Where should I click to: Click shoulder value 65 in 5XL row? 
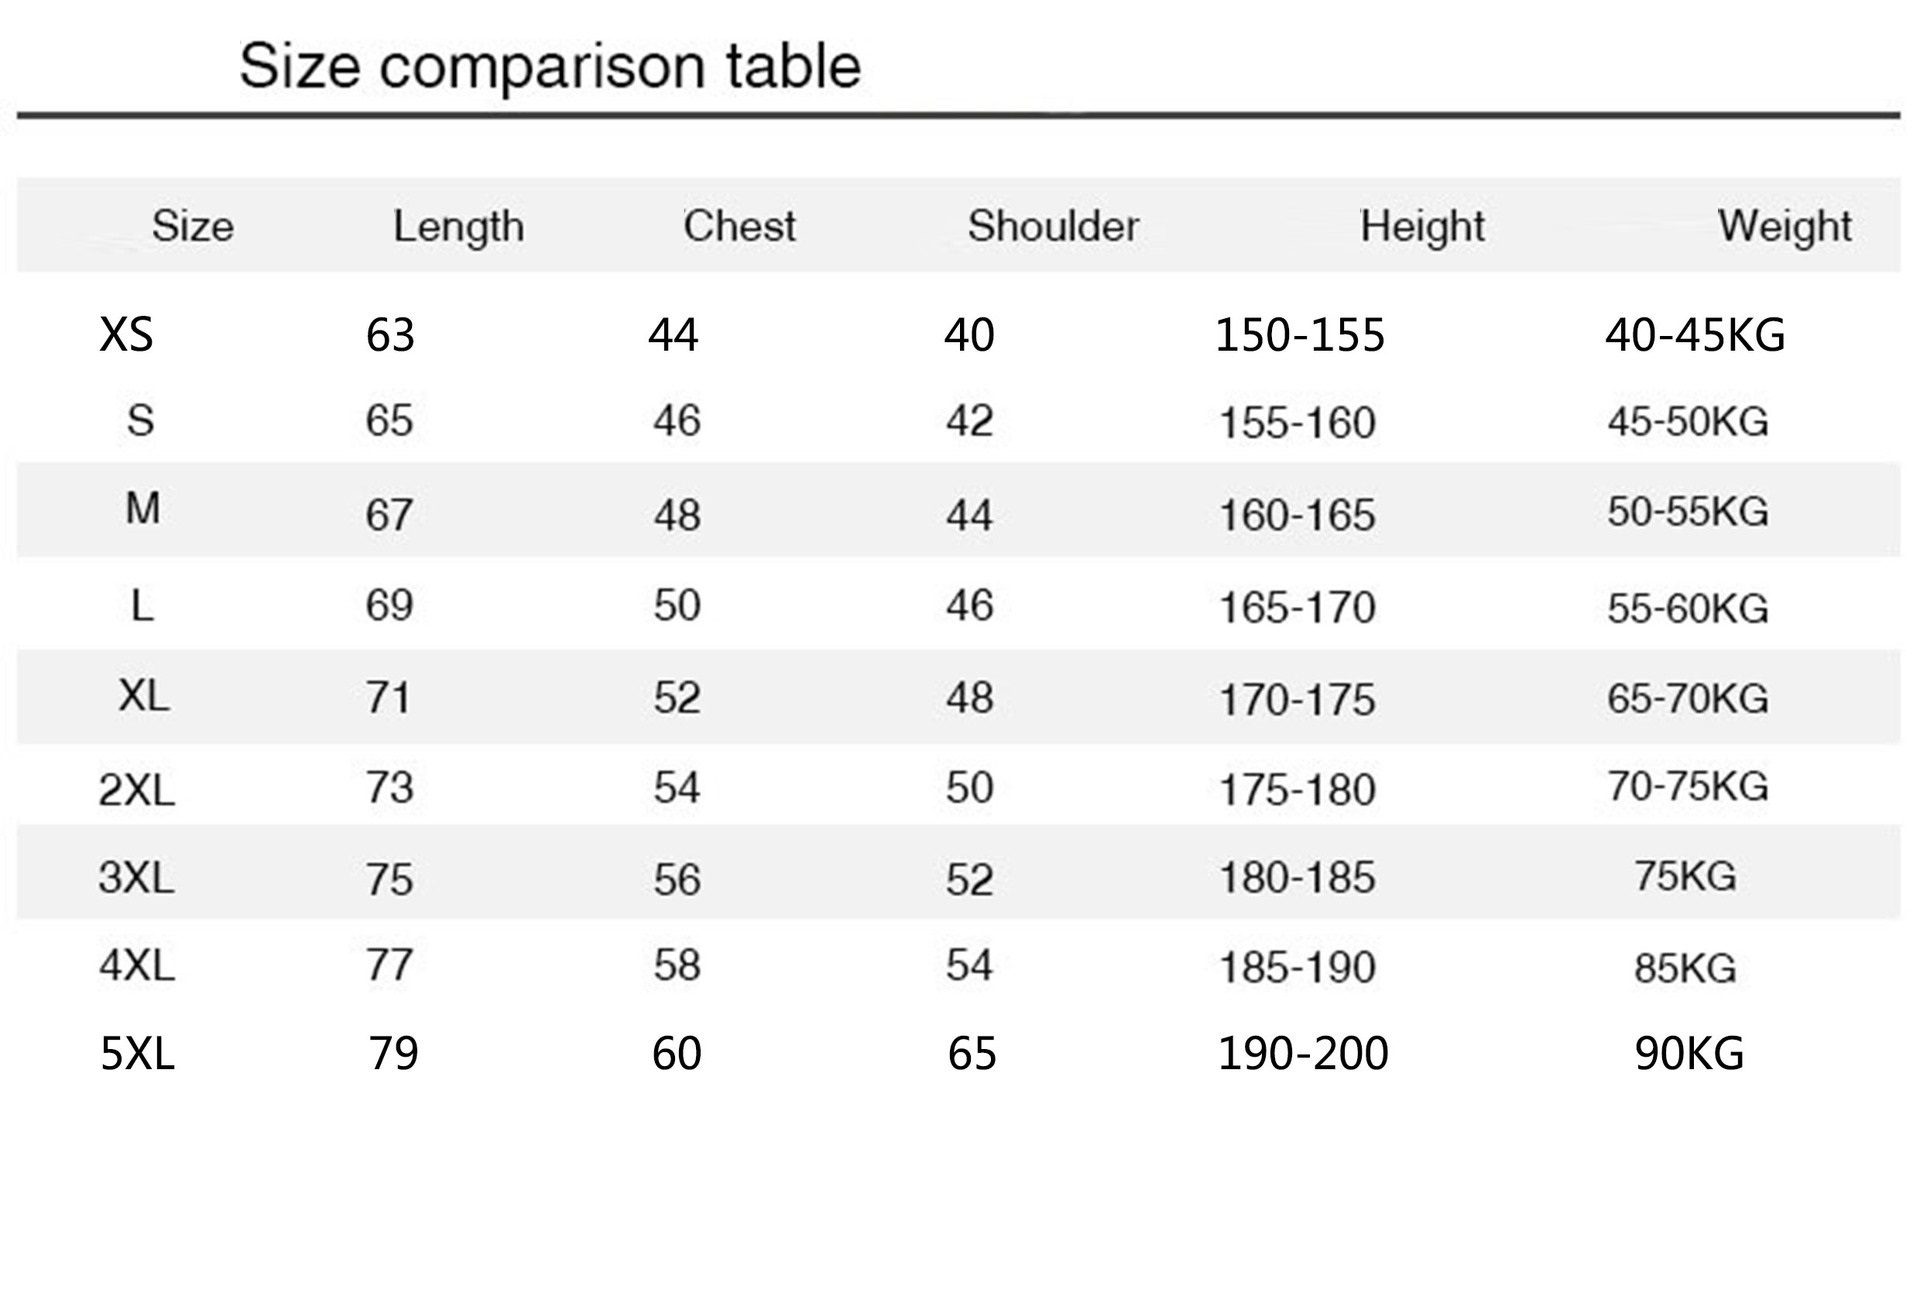pos(972,1054)
